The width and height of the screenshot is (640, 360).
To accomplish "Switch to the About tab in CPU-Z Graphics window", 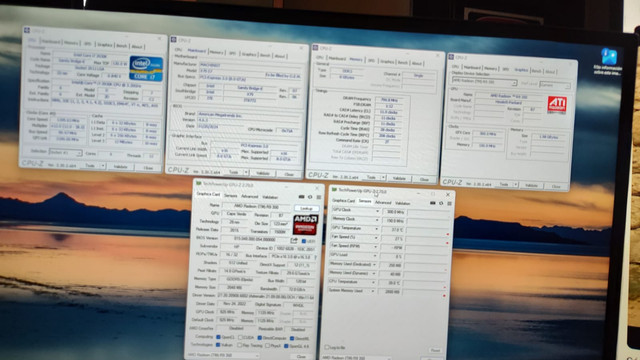I will click(x=550, y=71).
